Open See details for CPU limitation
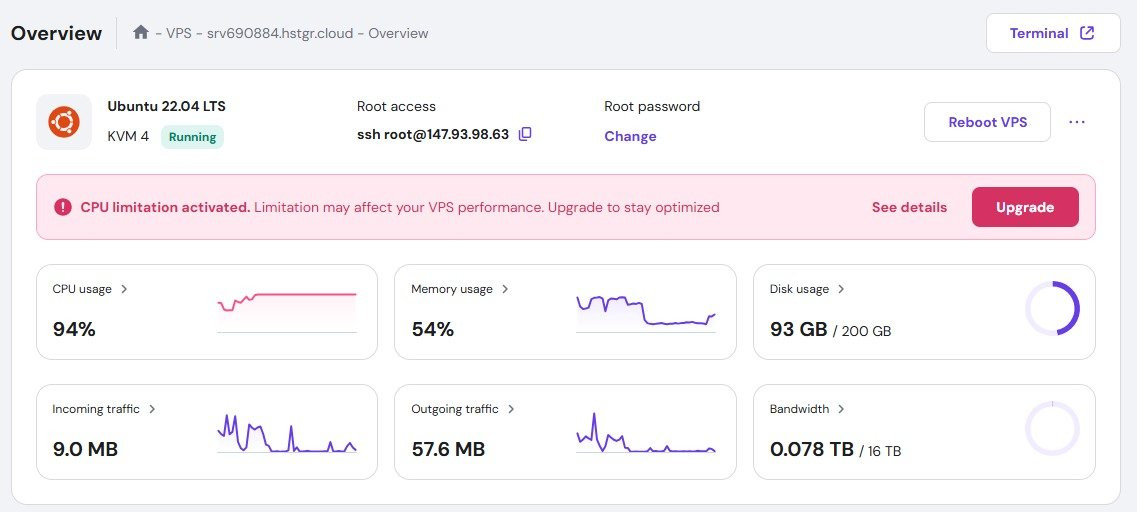Screen dimensions: 1137x512 point(908,207)
